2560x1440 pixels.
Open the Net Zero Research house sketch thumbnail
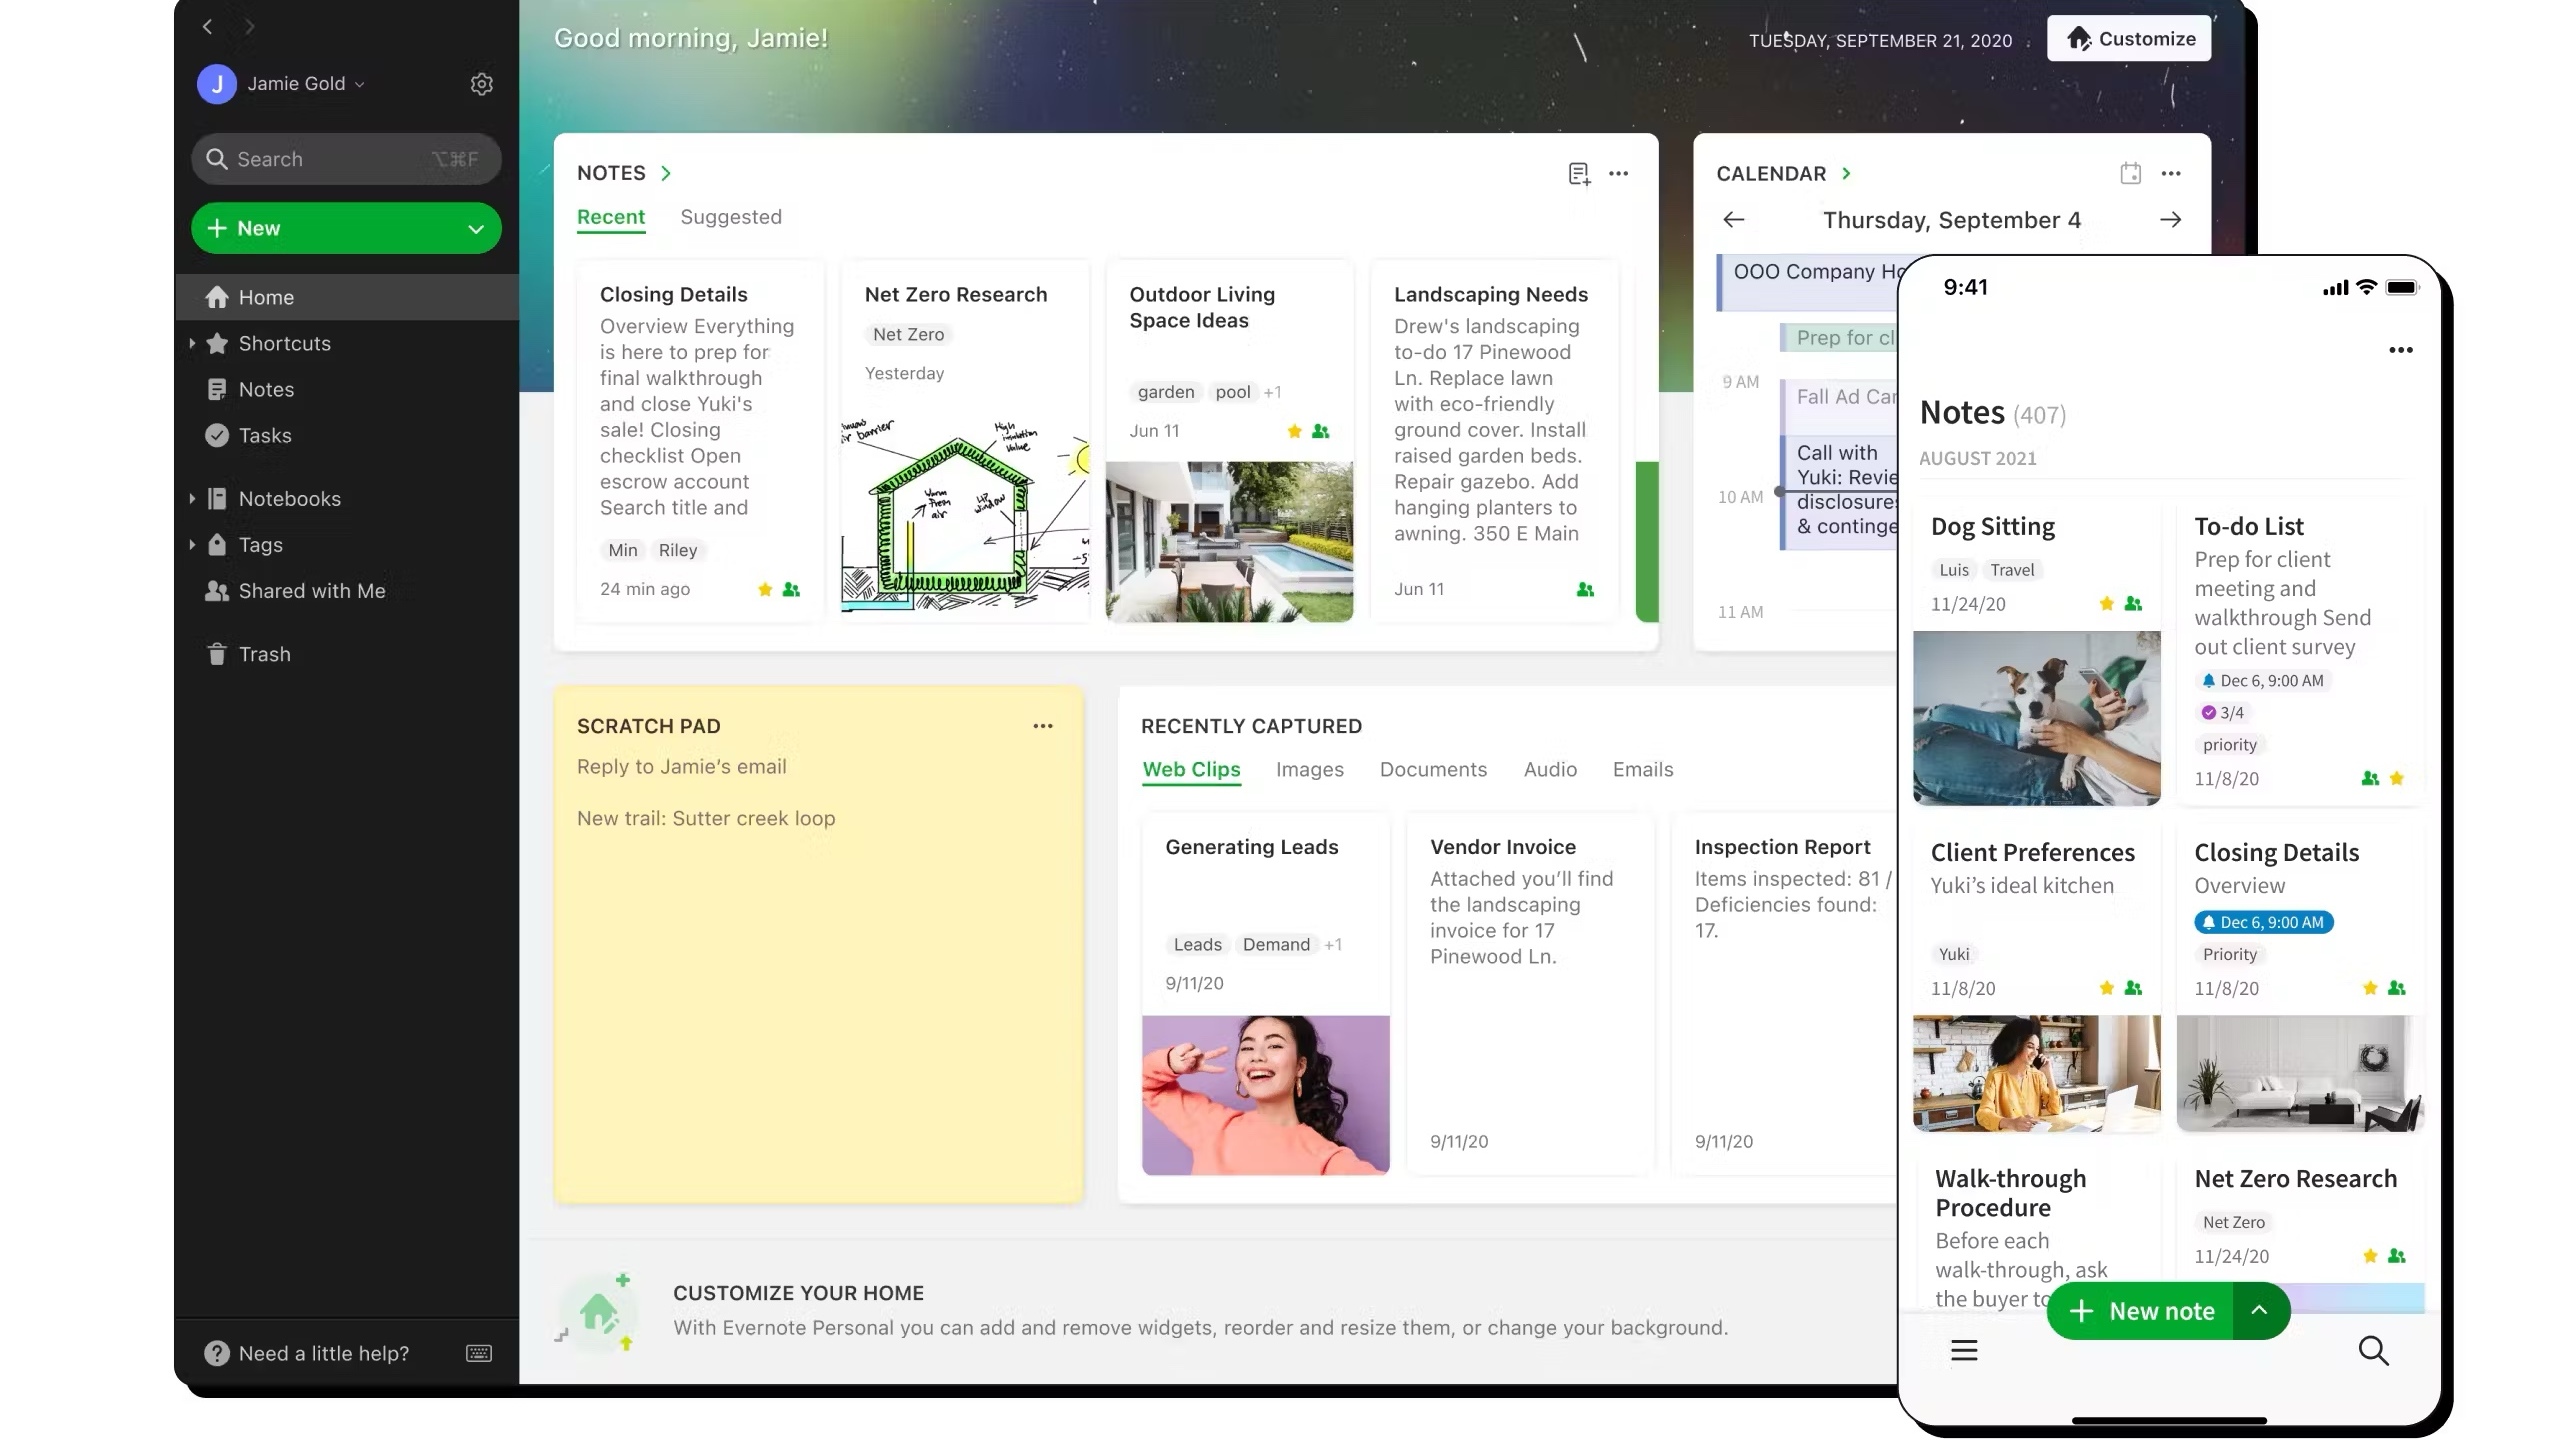click(x=965, y=515)
